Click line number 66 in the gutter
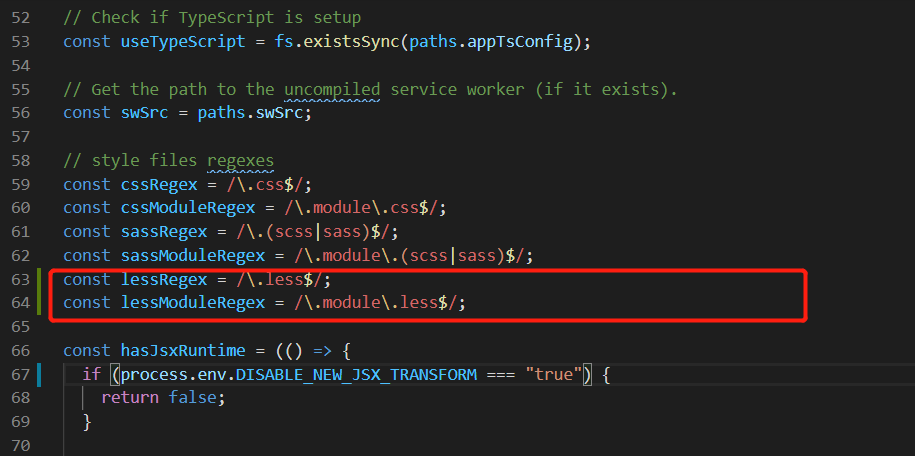This screenshot has height=456, width=915. (20, 351)
